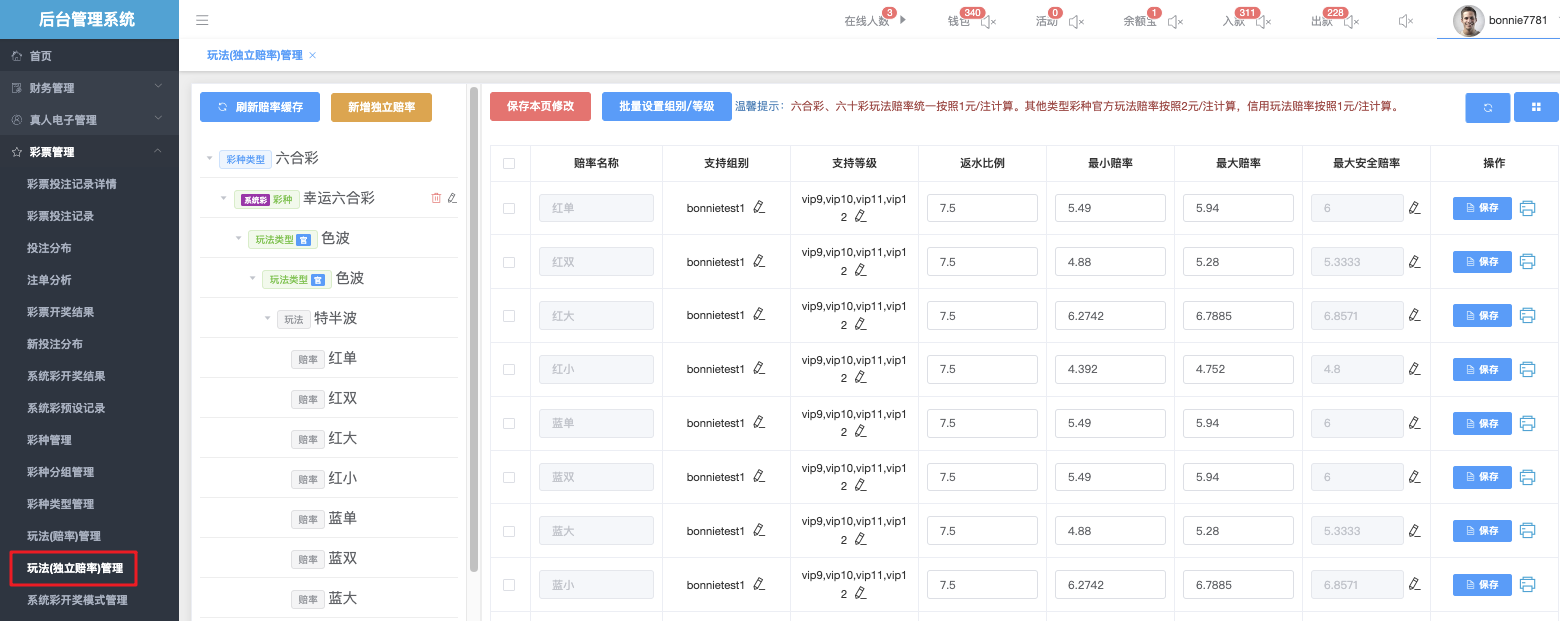Image resolution: width=1560 pixels, height=621 pixels.
Task: Delete 幸运六合彩 with the red trash icon
Action: pyautogui.click(x=436, y=198)
